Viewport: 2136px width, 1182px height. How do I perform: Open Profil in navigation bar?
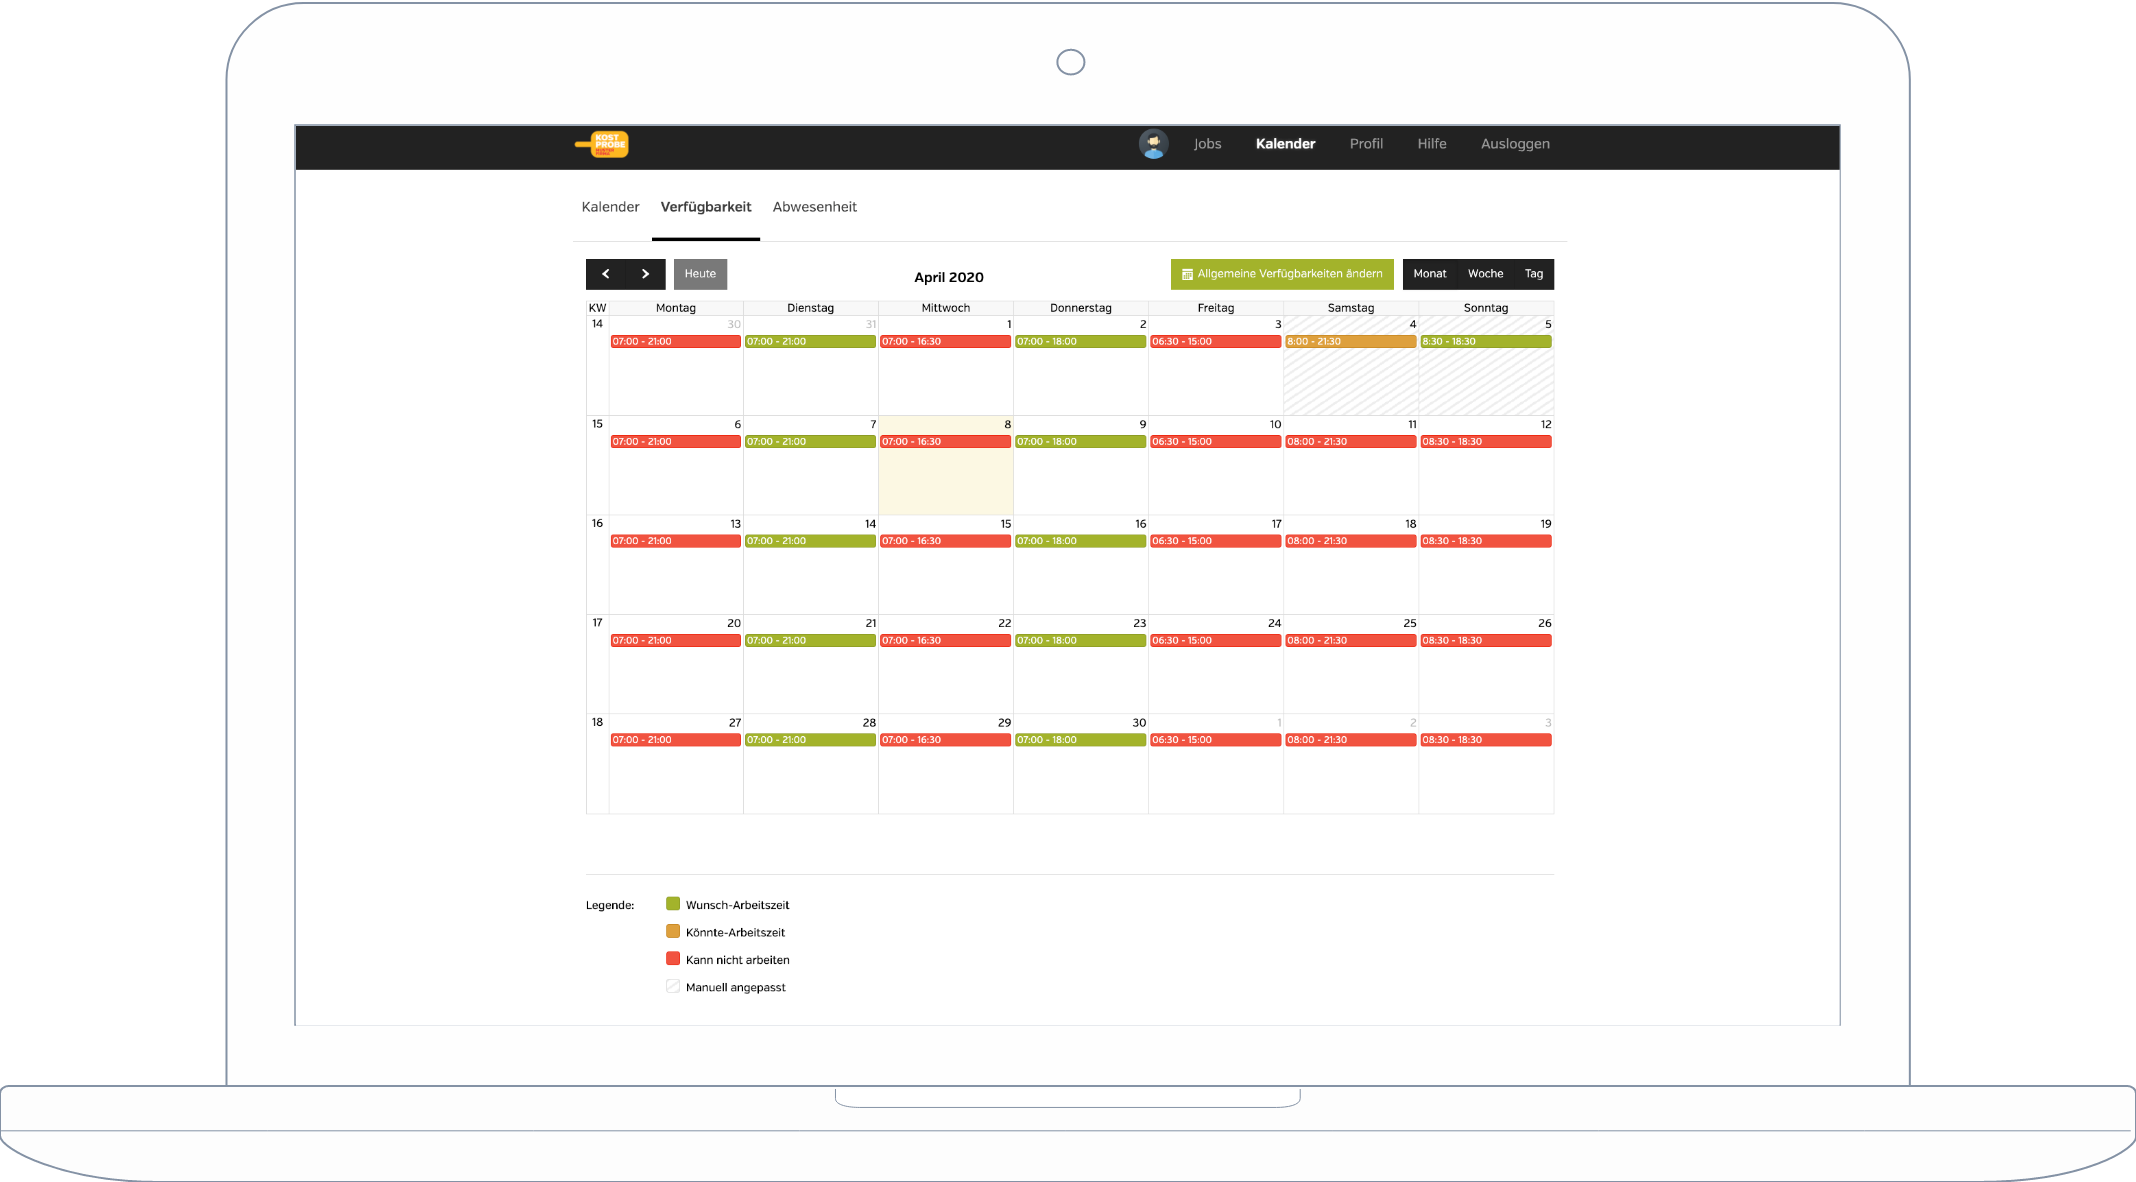pos(1366,144)
